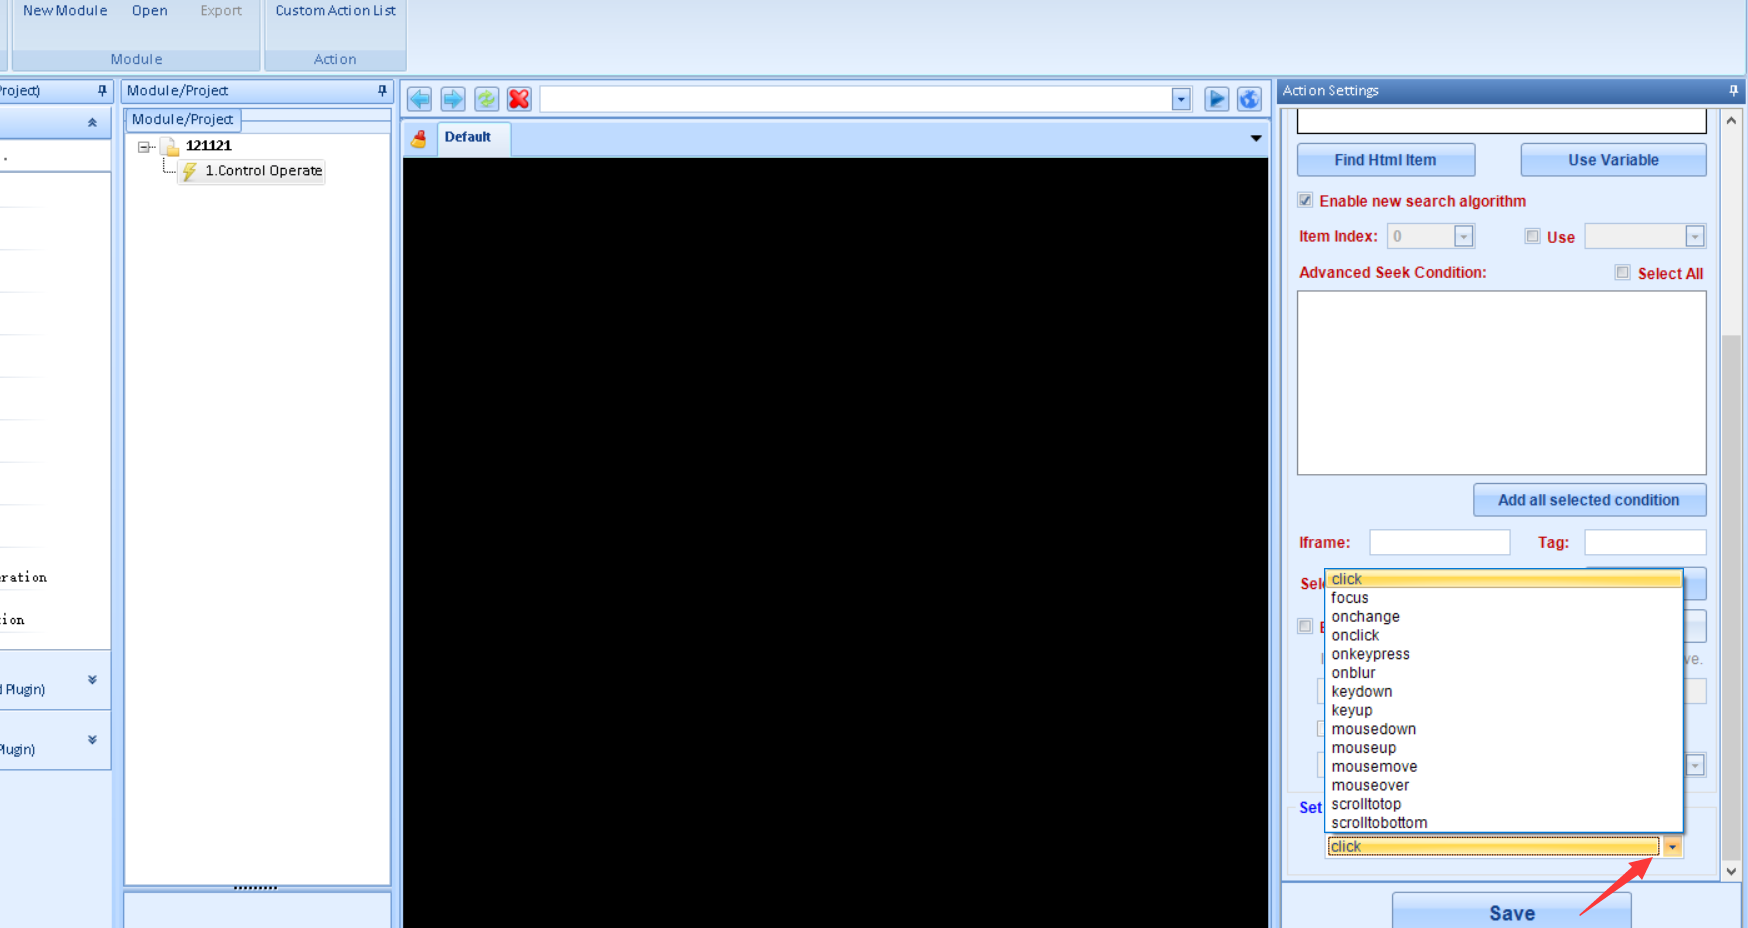Click the Find Html Item button

coord(1385,160)
